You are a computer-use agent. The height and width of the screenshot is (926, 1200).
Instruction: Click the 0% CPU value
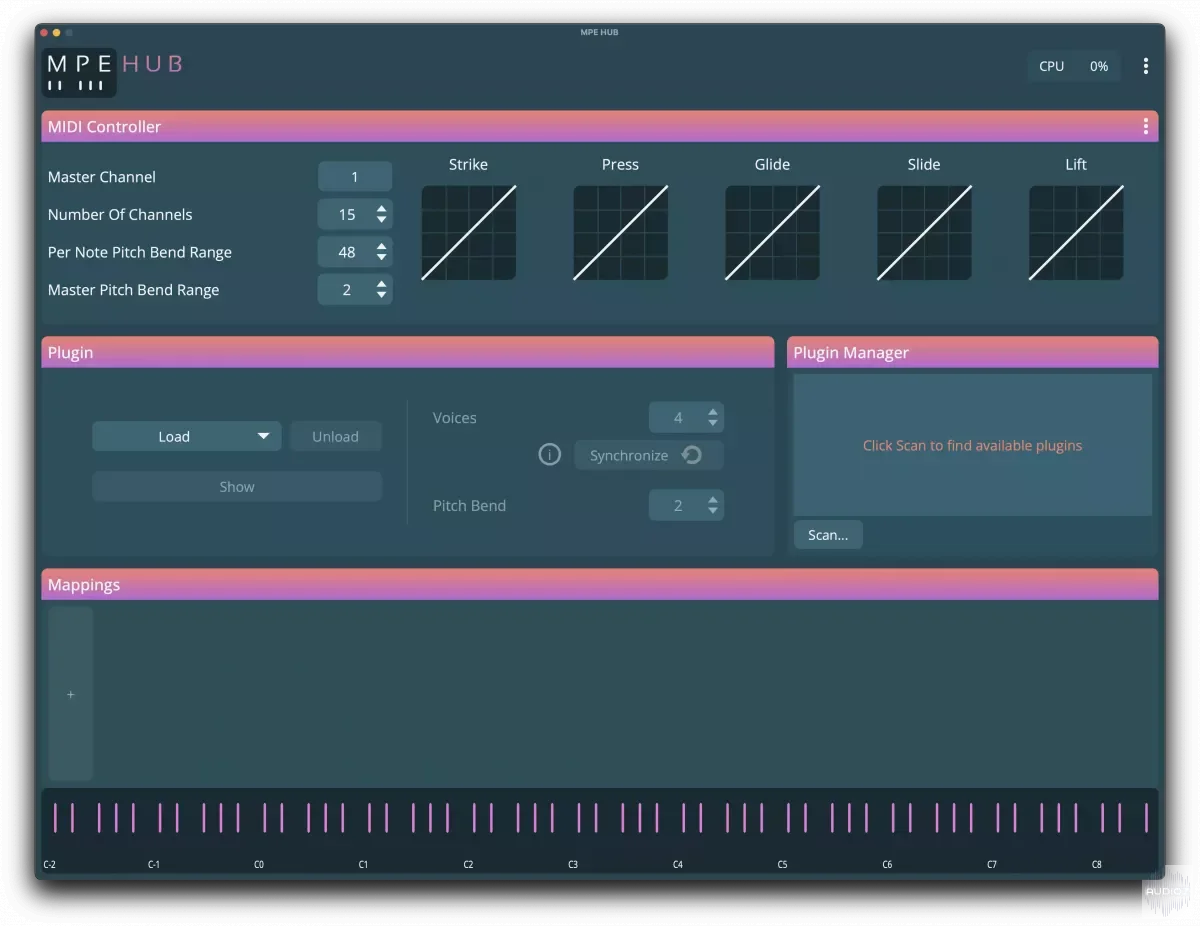click(1099, 66)
